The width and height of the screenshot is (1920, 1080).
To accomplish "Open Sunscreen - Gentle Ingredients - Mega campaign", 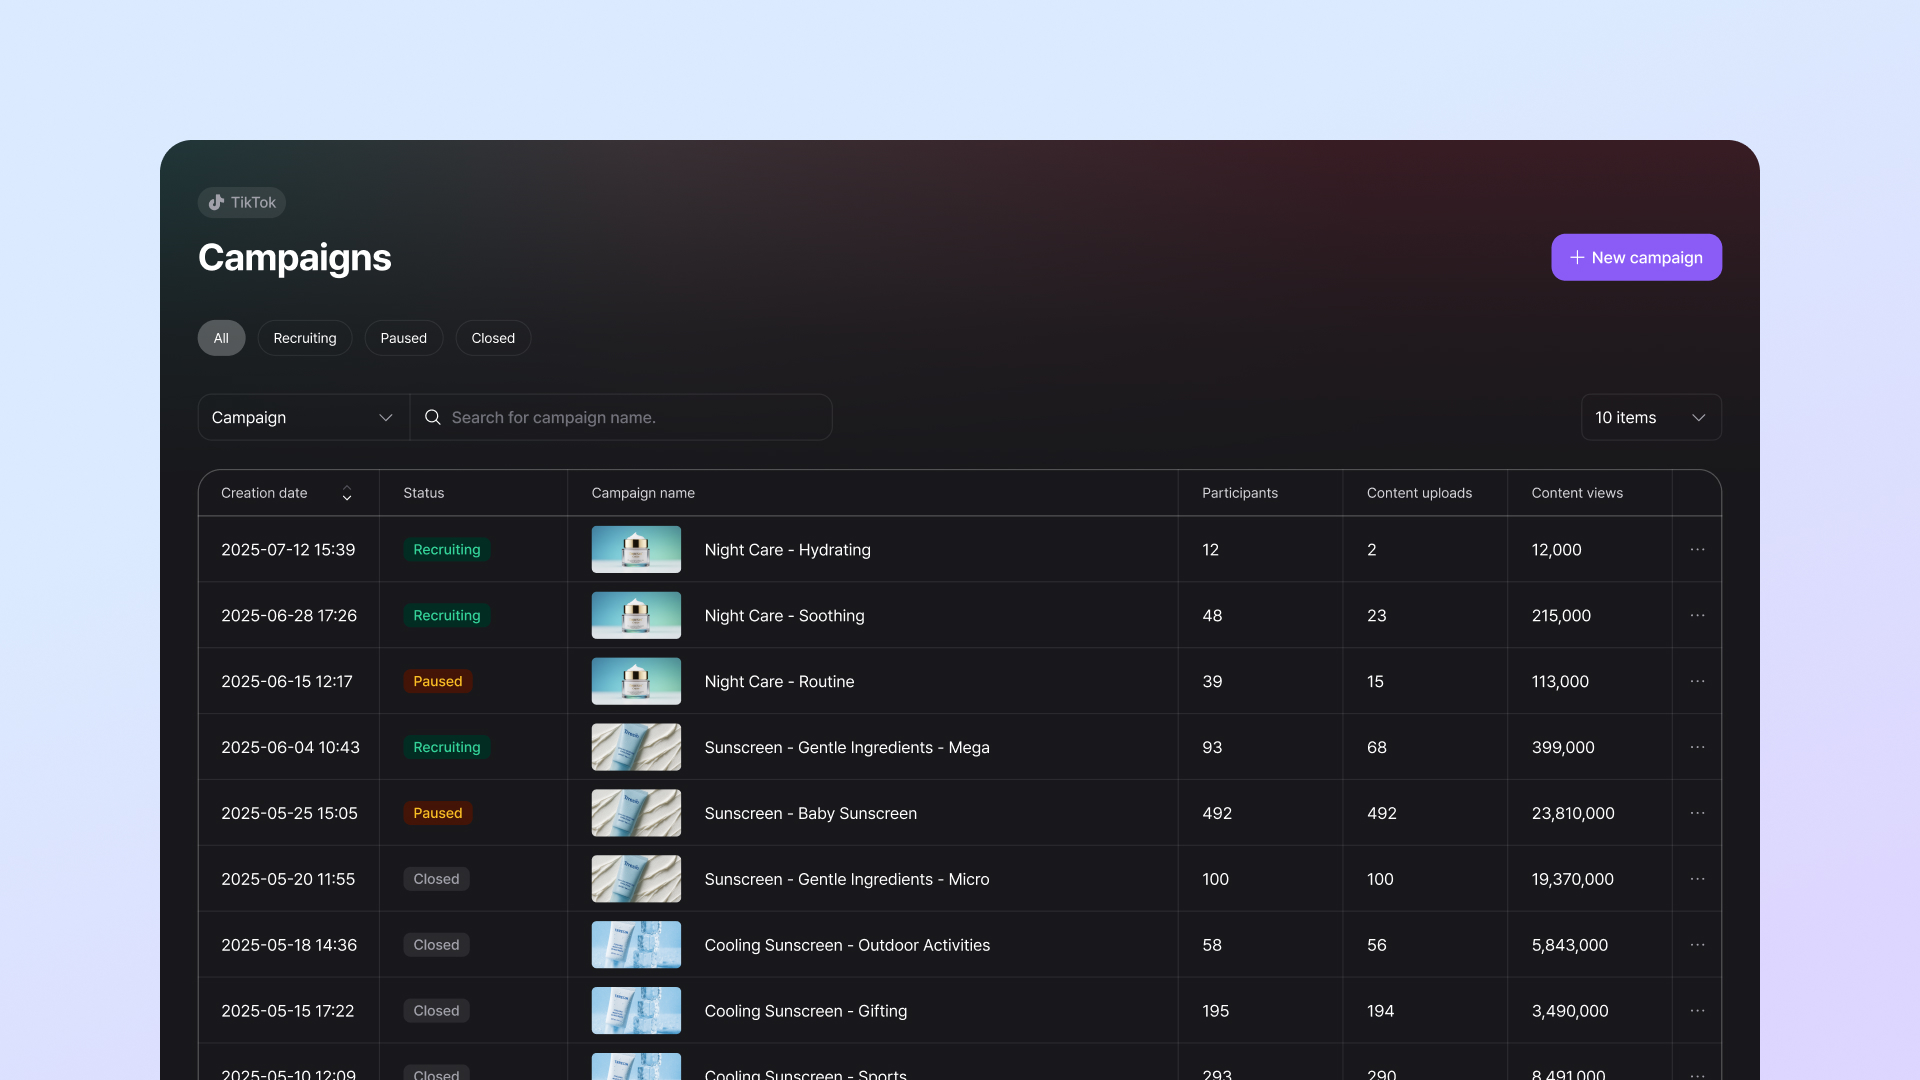I will 846,747.
